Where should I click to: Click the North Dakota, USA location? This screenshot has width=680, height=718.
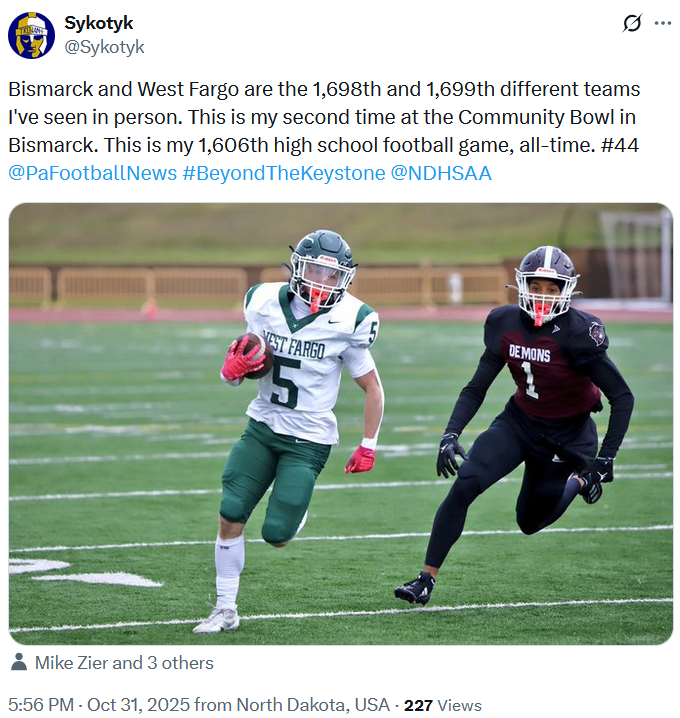[x=313, y=704]
